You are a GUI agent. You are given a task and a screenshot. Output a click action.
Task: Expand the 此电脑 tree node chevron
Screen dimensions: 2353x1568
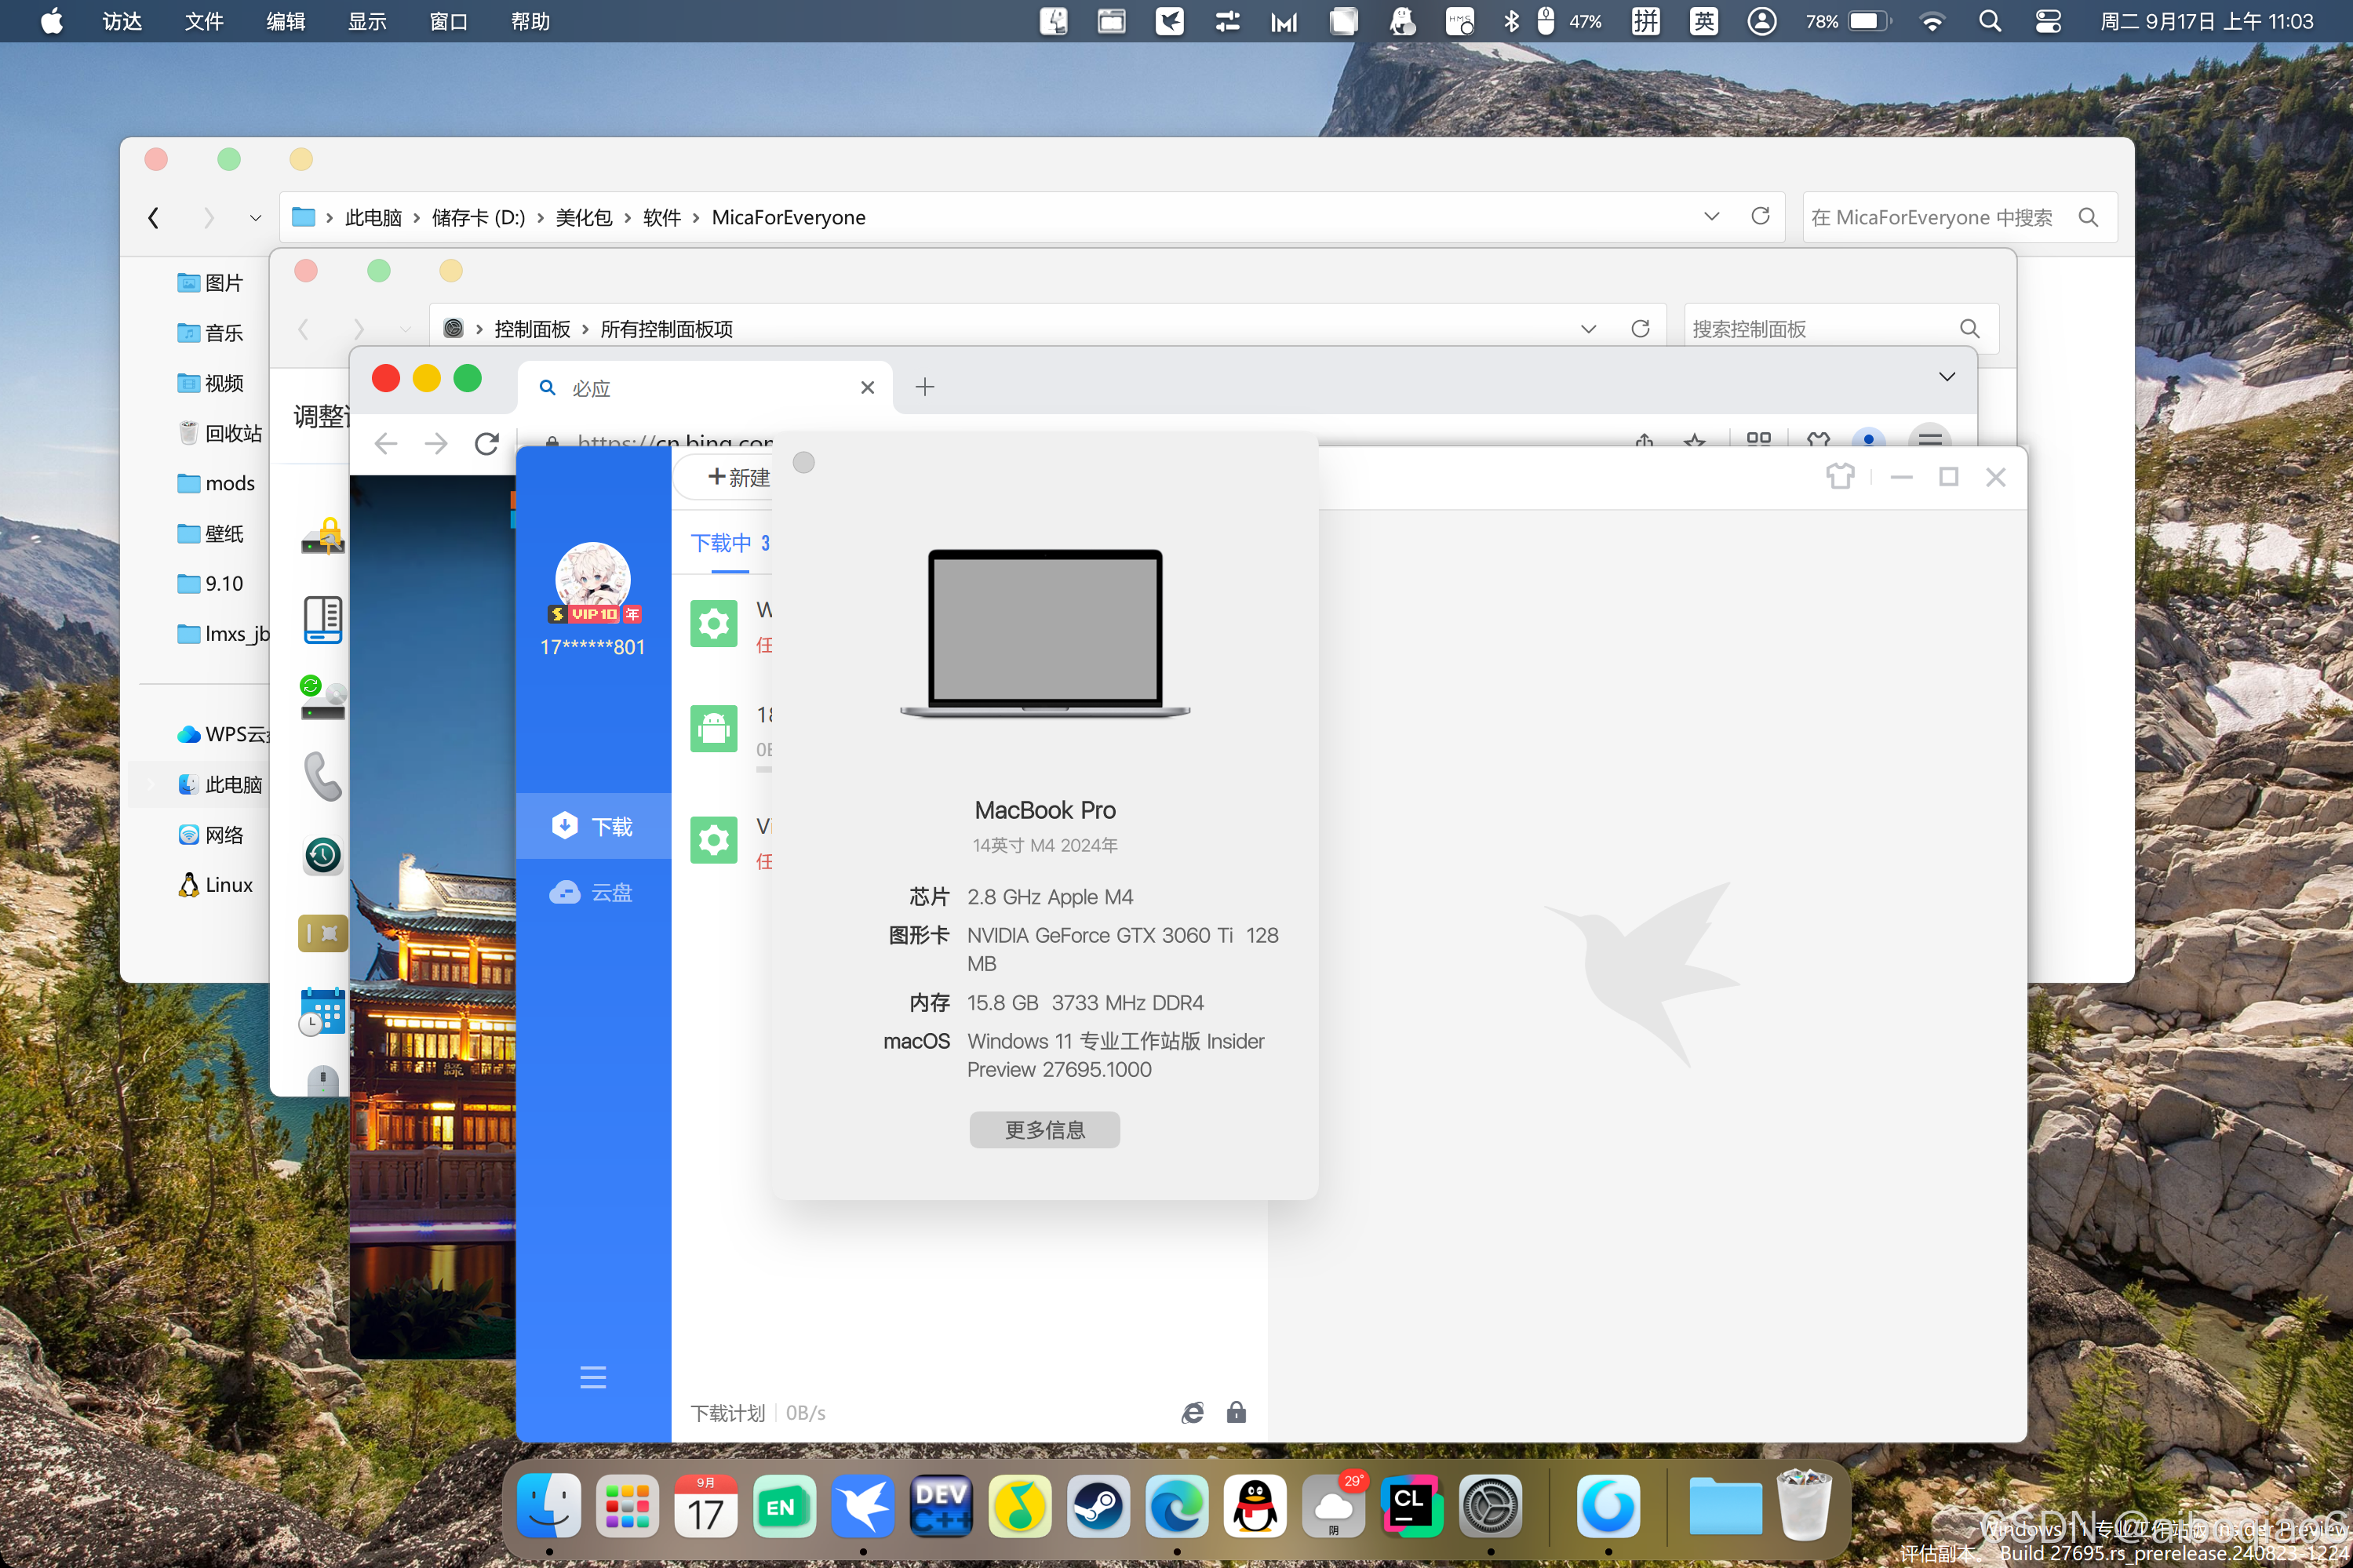click(x=152, y=784)
